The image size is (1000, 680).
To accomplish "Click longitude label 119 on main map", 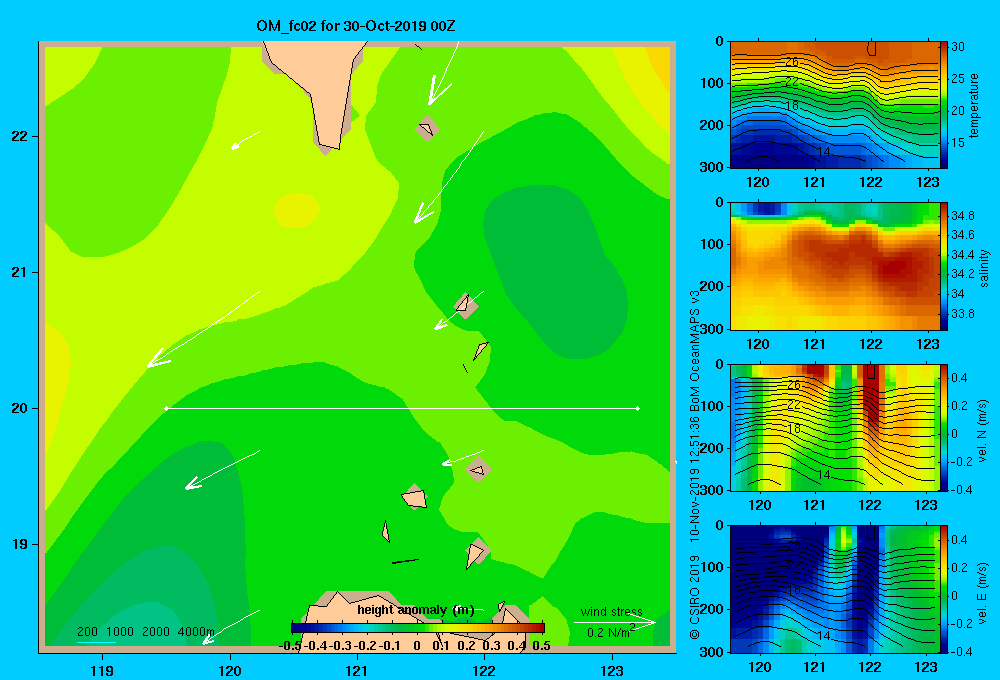I will [103, 670].
